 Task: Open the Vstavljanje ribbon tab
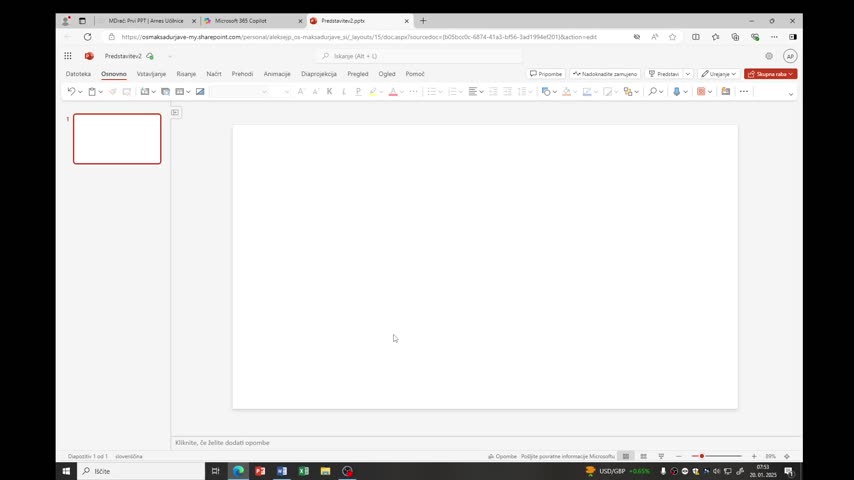[151, 74]
